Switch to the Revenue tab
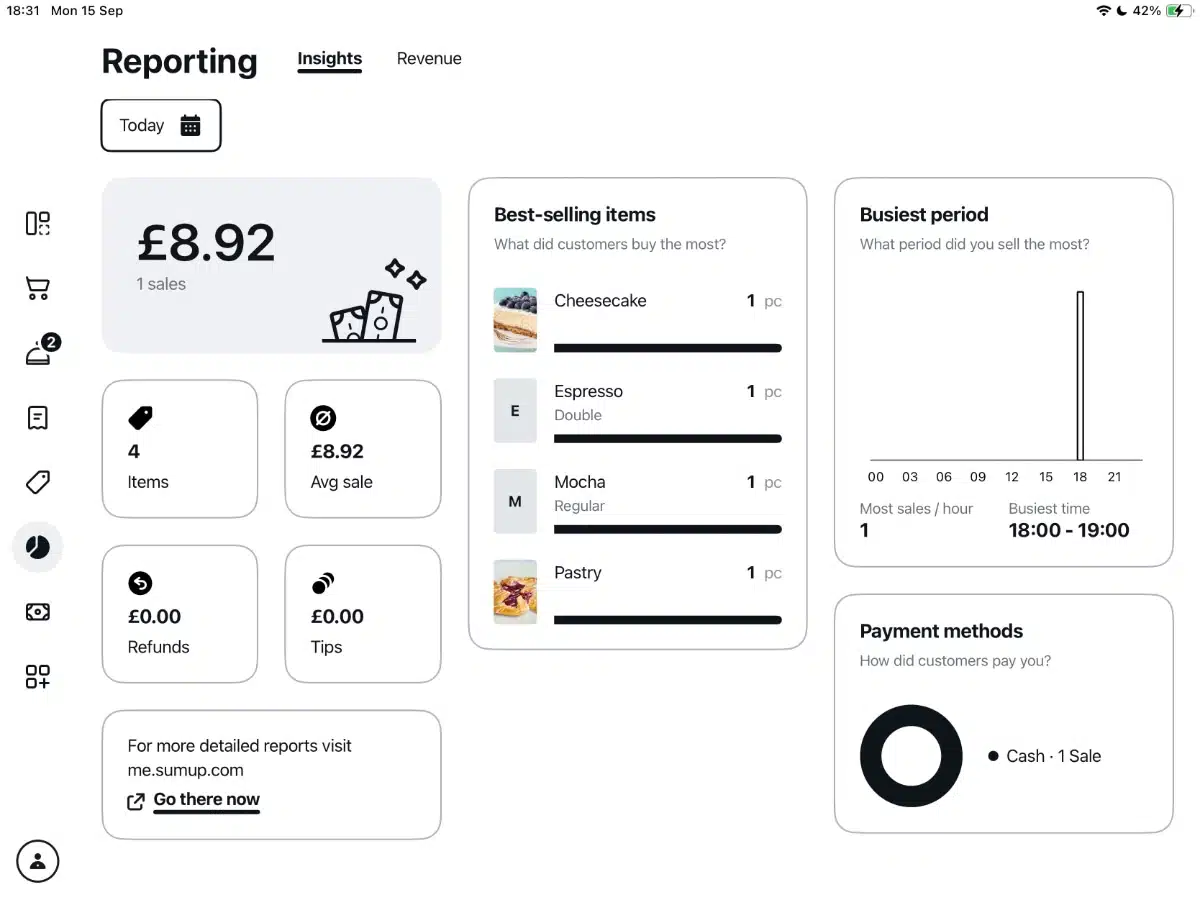This screenshot has height=900, width=1200. [429, 58]
